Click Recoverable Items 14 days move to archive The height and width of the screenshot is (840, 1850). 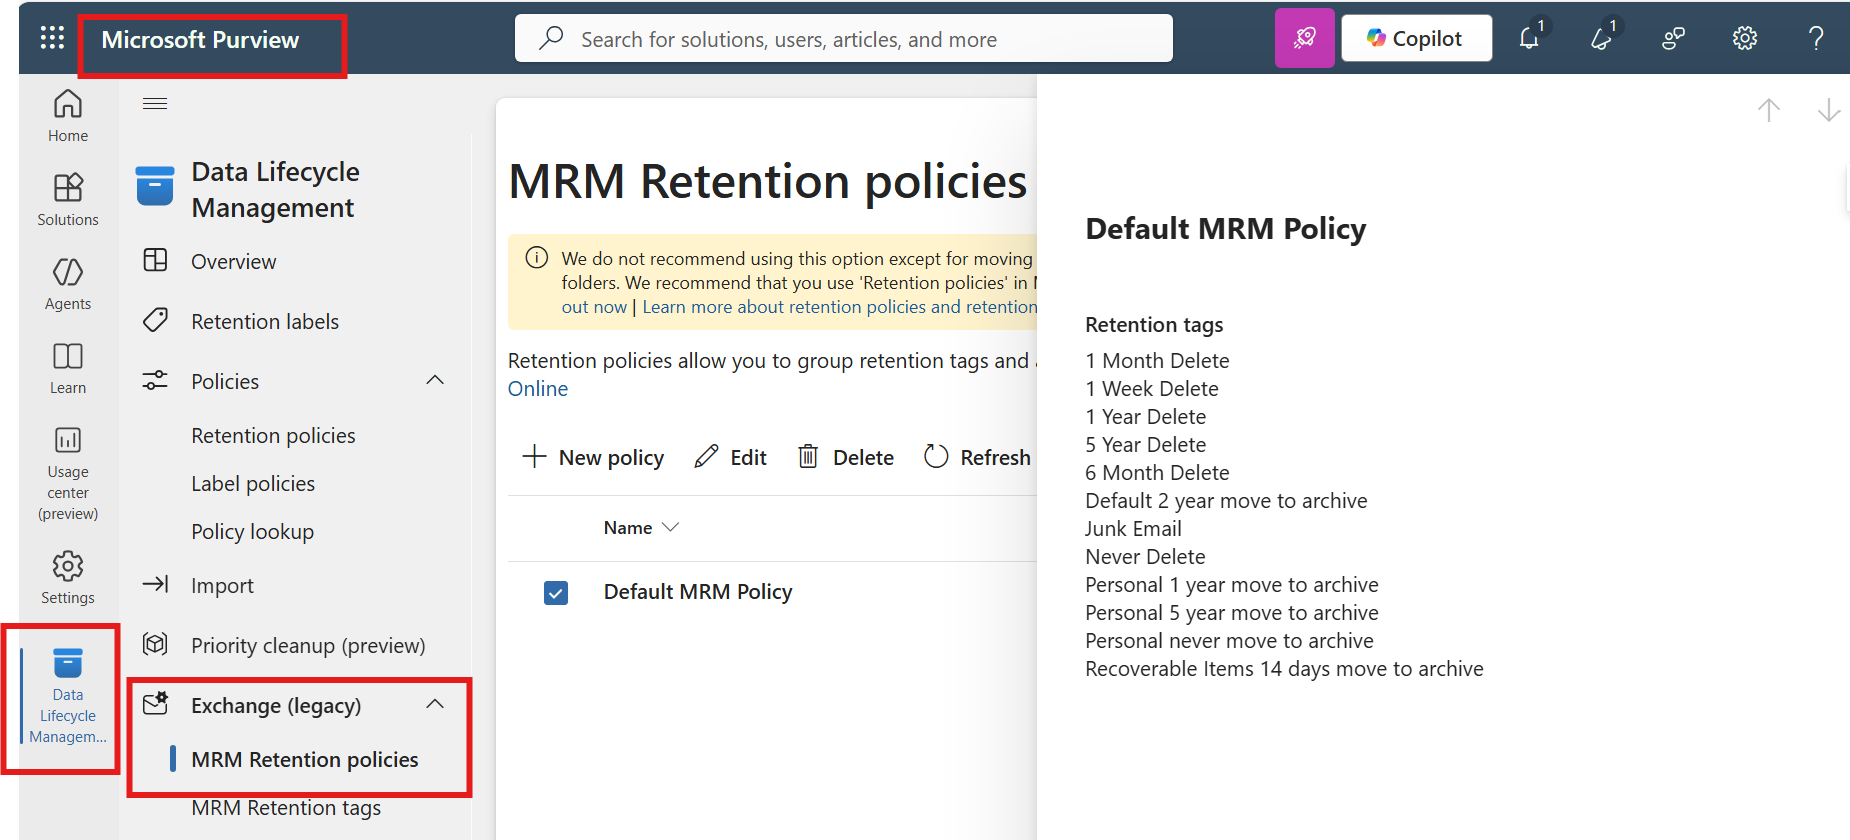pyautogui.click(x=1284, y=669)
